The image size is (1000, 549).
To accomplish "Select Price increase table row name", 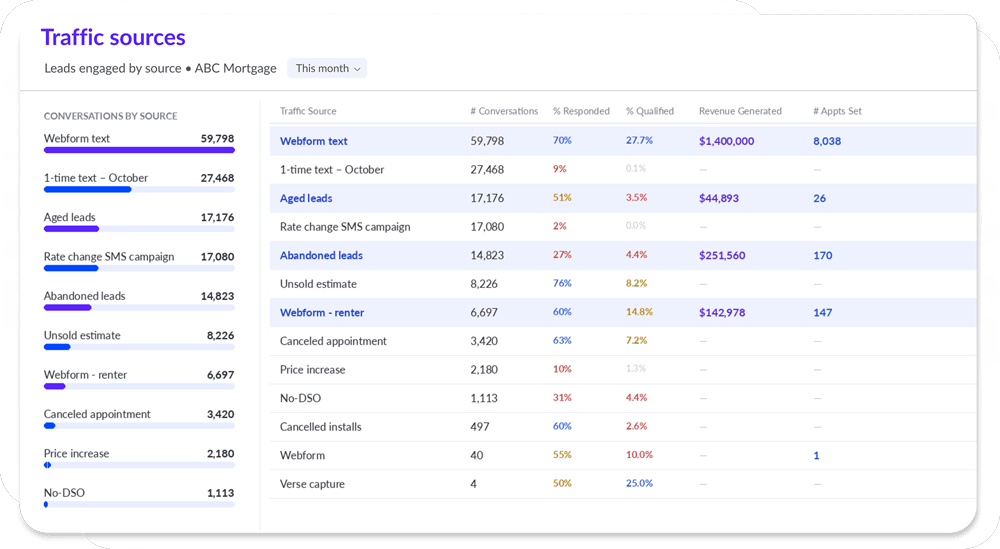I will click(312, 370).
